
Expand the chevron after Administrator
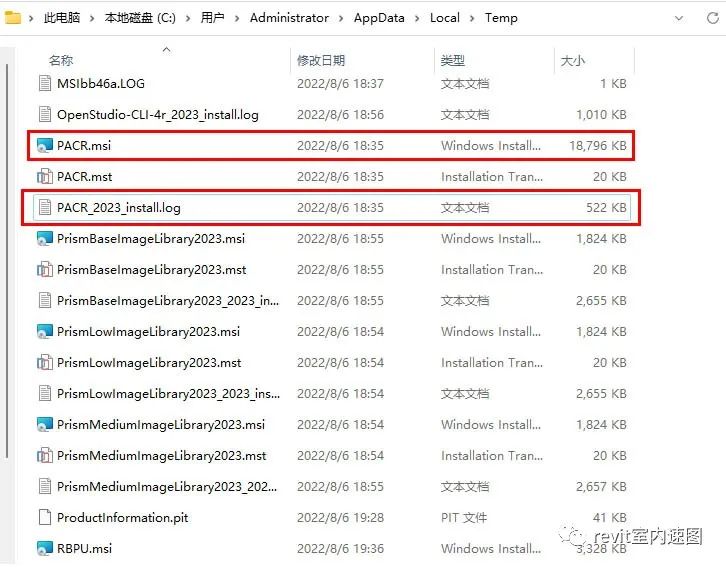click(x=341, y=19)
